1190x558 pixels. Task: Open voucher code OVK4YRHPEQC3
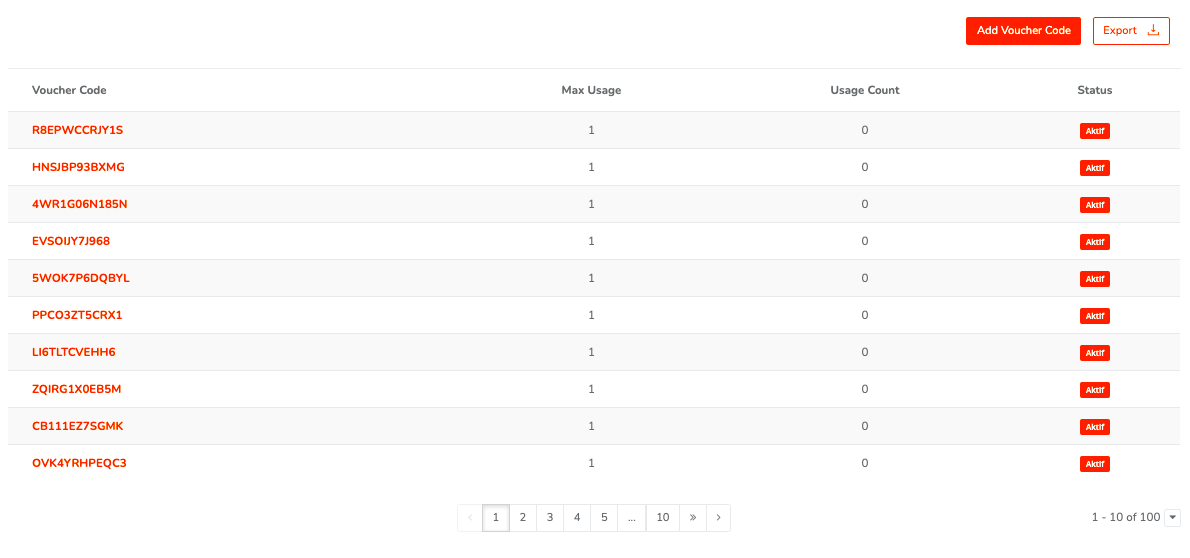(79, 463)
